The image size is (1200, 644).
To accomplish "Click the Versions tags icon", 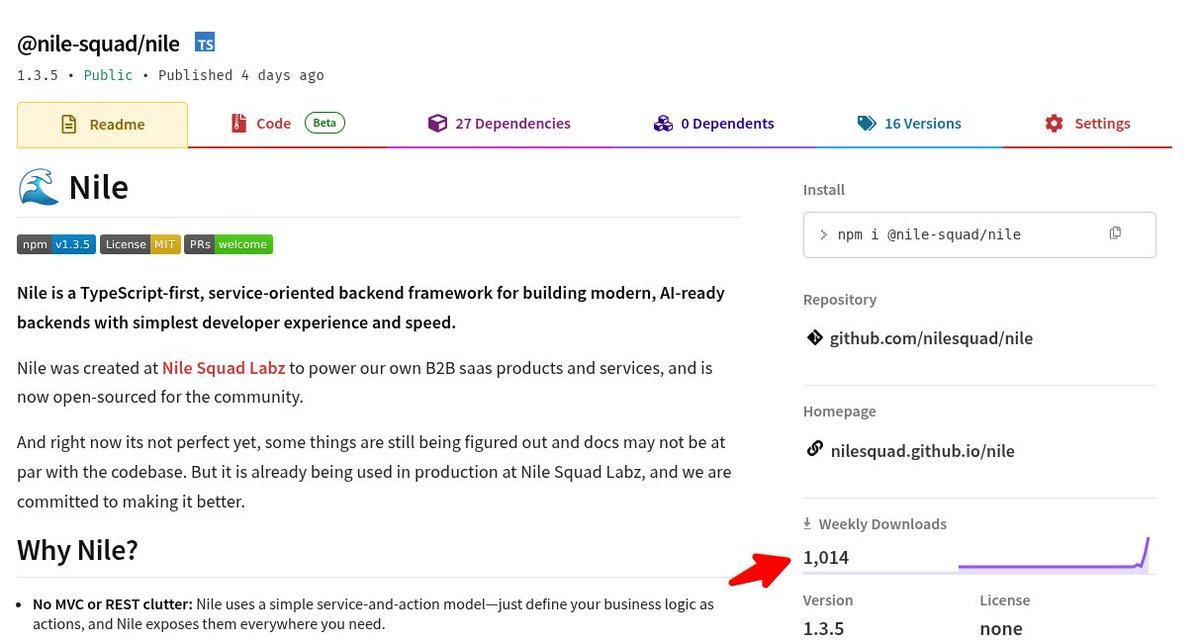I will coord(866,123).
